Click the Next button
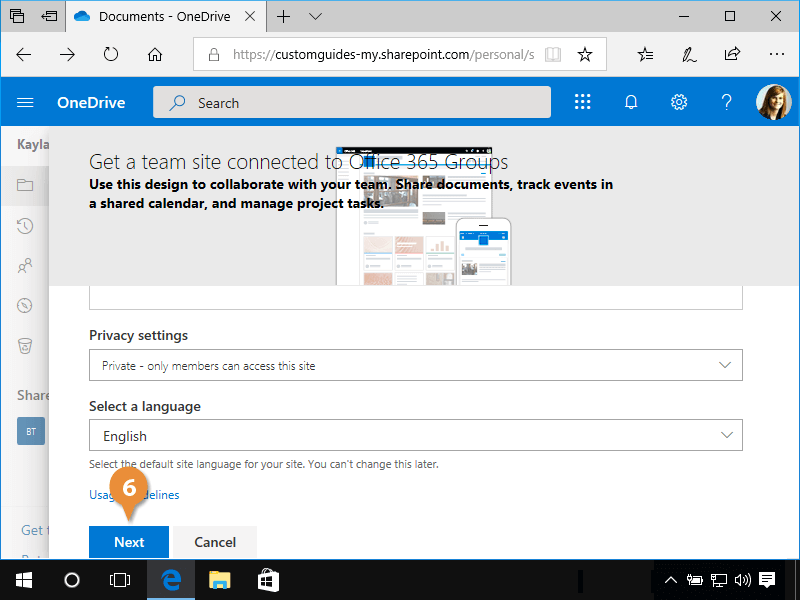Image resolution: width=800 pixels, height=600 pixels. (x=129, y=542)
